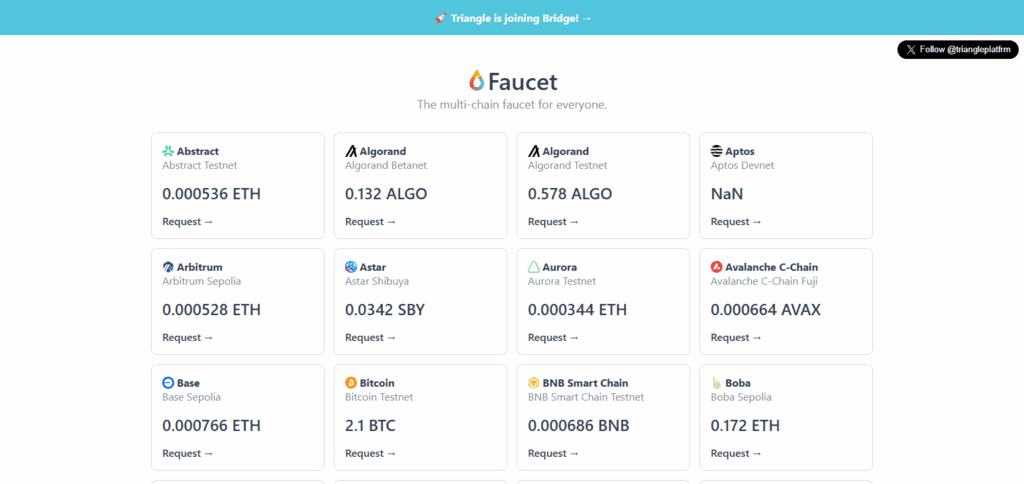Follow @triangleplatfrm on X
Screen dimensions: 1024x484
tap(958, 50)
